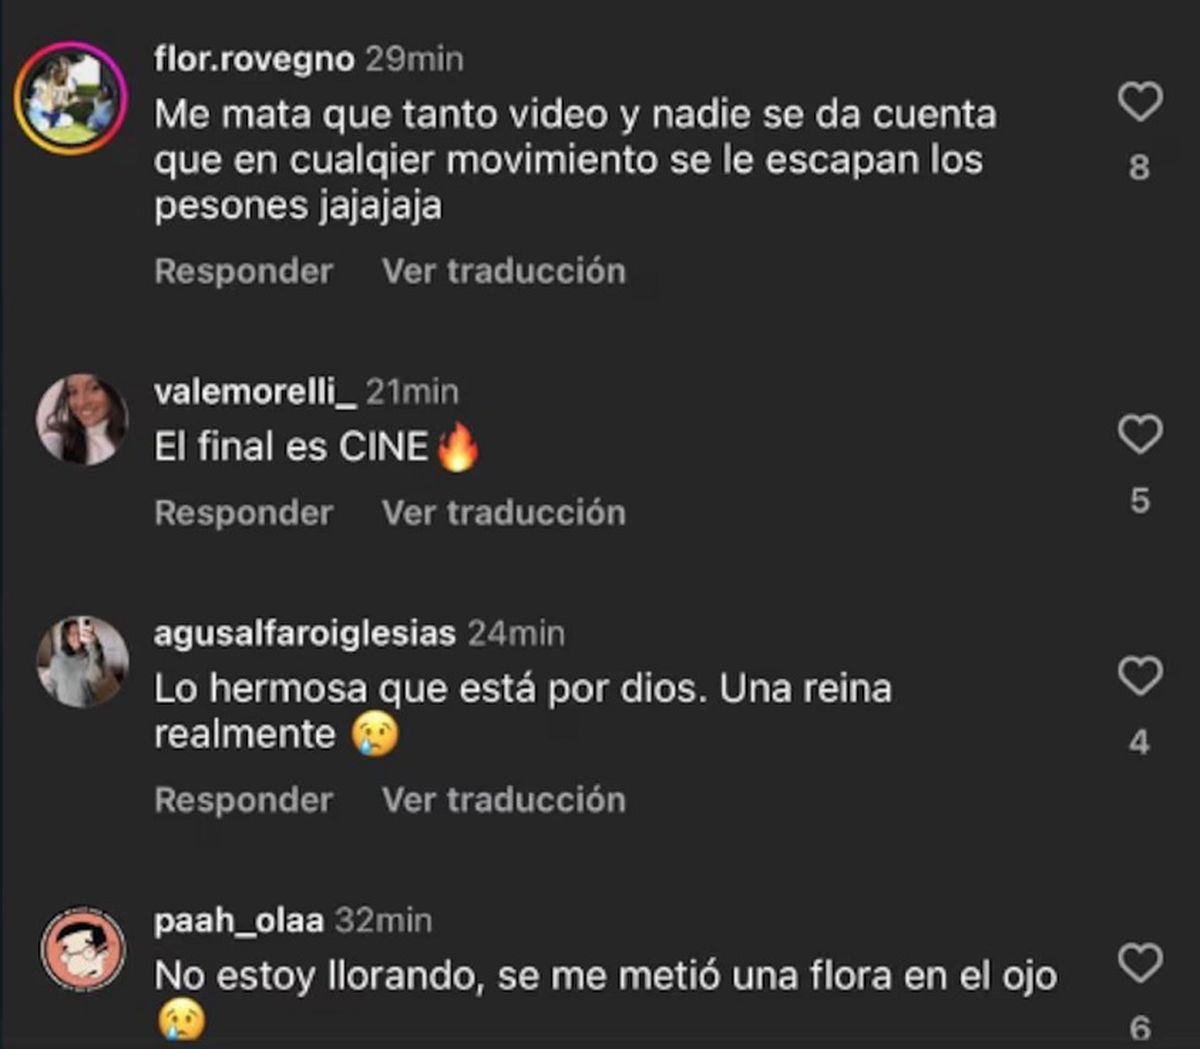Open flor.rovegno's profile picture

click(72, 98)
